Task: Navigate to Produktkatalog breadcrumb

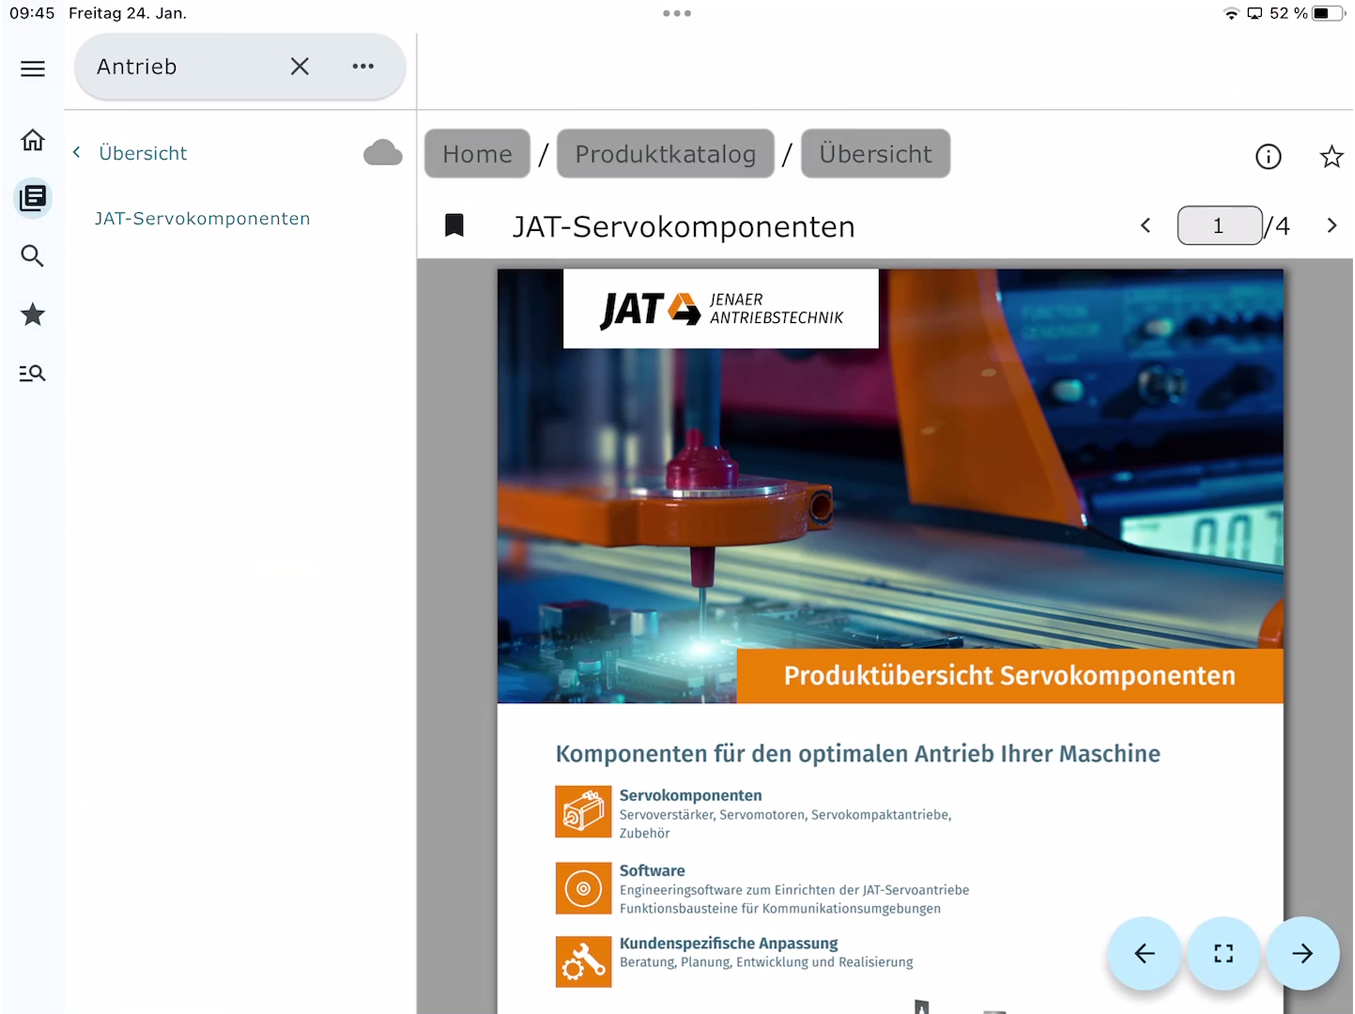Action: coord(665,154)
